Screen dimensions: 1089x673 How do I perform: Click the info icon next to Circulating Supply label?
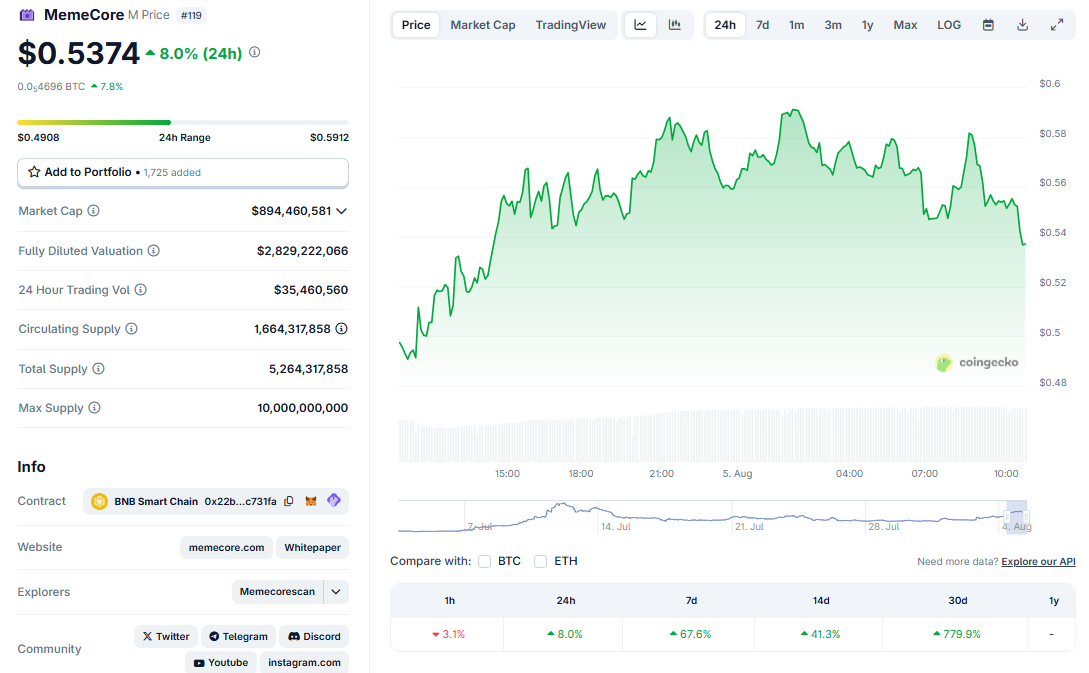pos(131,329)
